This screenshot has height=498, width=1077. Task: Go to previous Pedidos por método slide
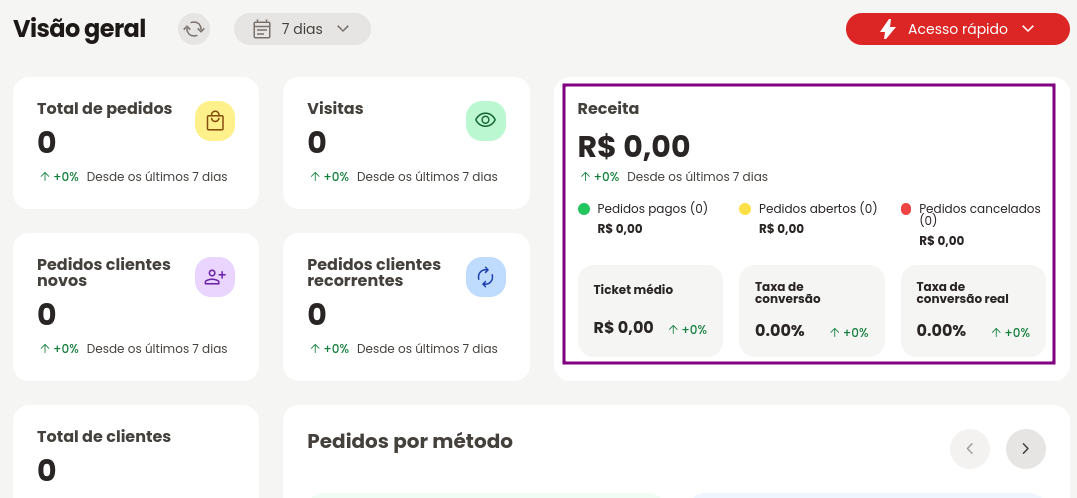point(970,449)
